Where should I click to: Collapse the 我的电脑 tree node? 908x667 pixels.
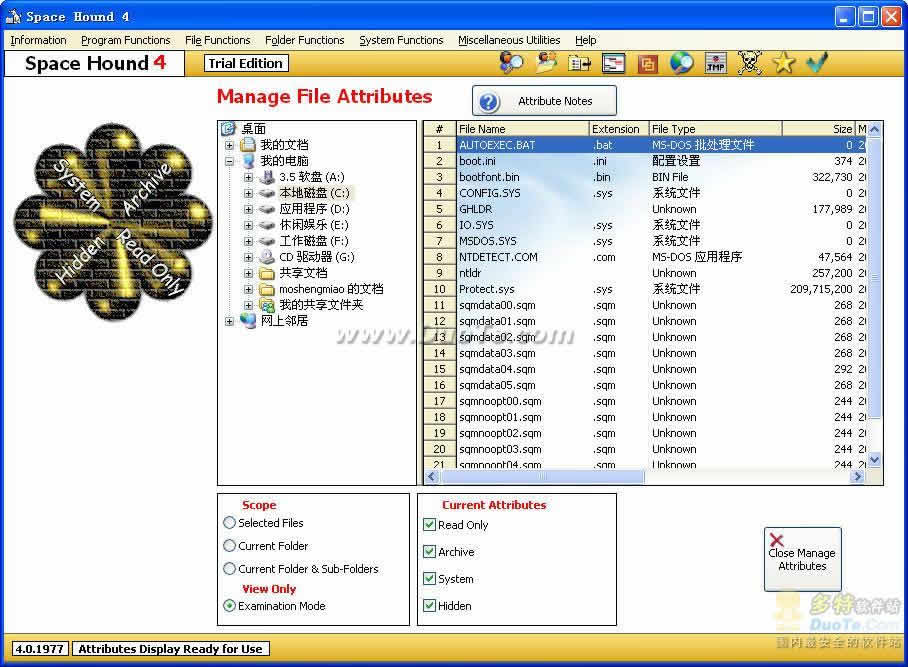(x=229, y=162)
